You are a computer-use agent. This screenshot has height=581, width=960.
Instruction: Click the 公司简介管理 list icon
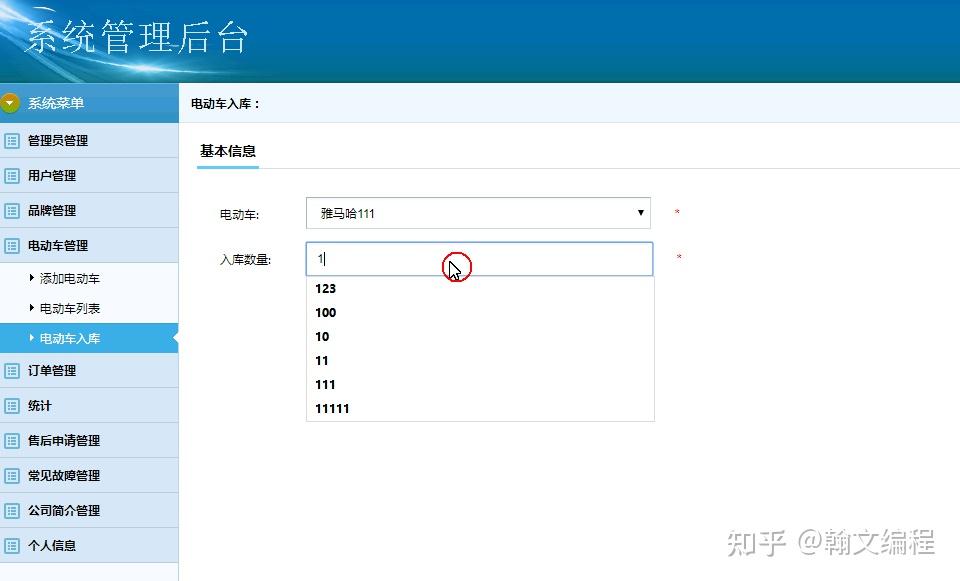click(12, 511)
